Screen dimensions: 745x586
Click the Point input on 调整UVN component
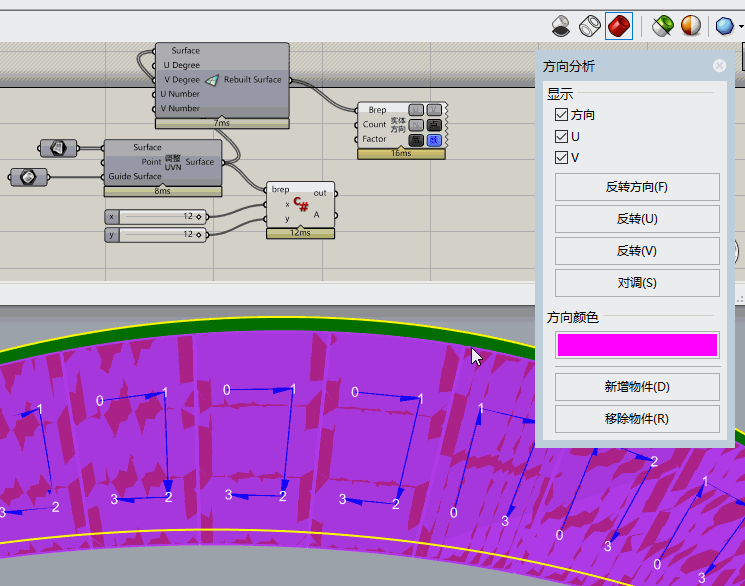[151, 162]
